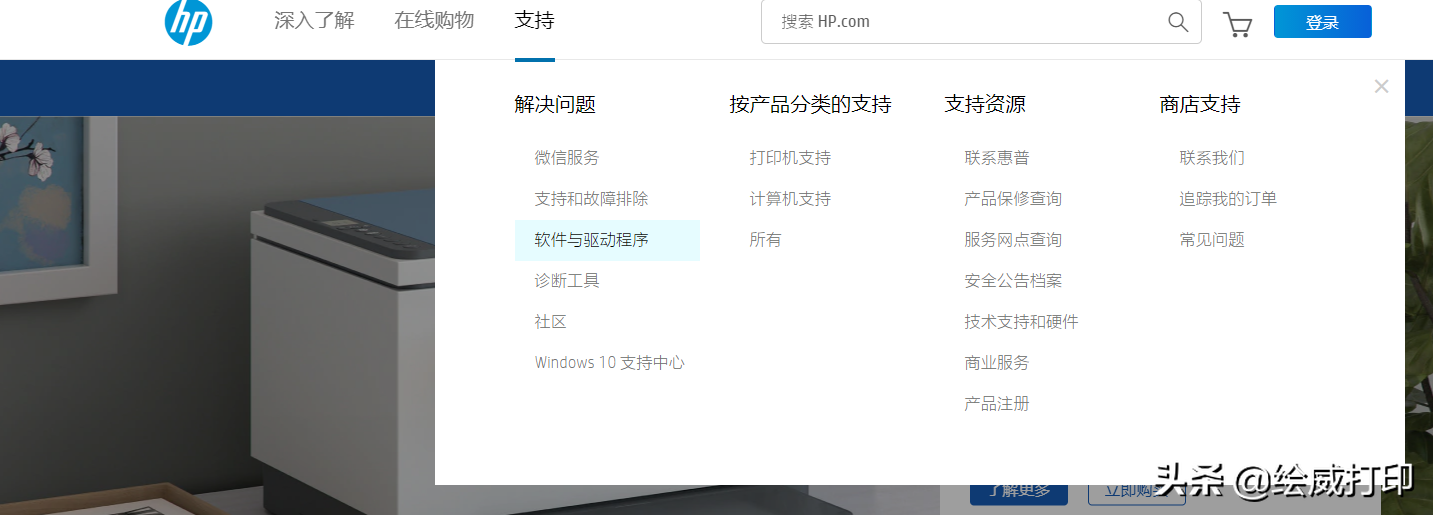The height and width of the screenshot is (515, 1433).
Task: Open 诊断工具 link
Action: tap(567, 281)
